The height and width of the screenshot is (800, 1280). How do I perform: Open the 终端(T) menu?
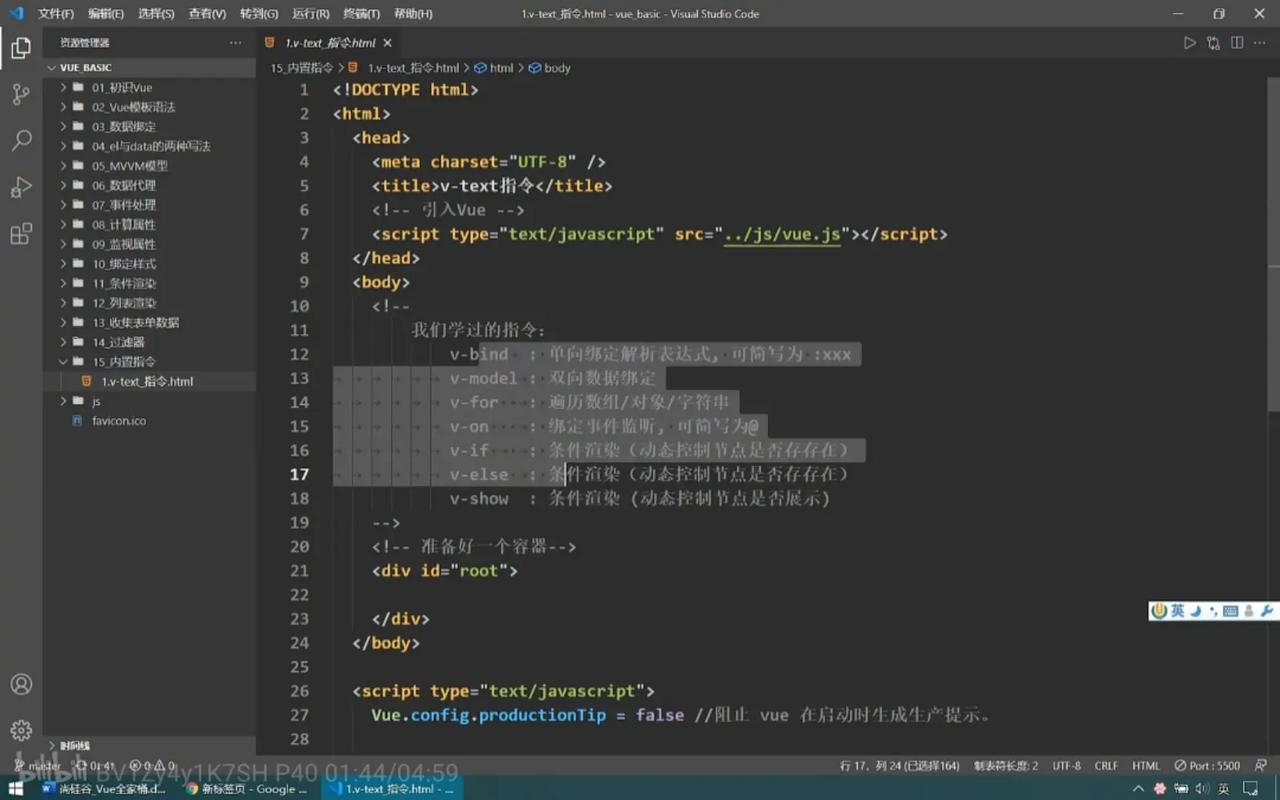tap(361, 14)
